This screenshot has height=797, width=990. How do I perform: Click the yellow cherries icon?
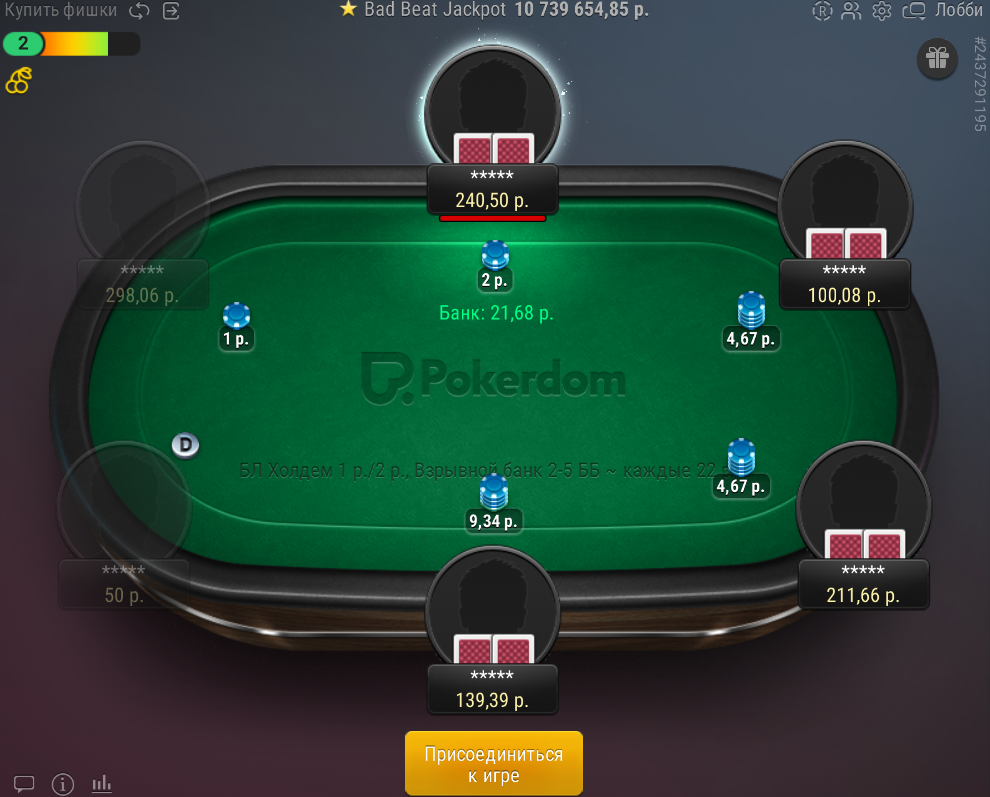(x=18, y=80)
